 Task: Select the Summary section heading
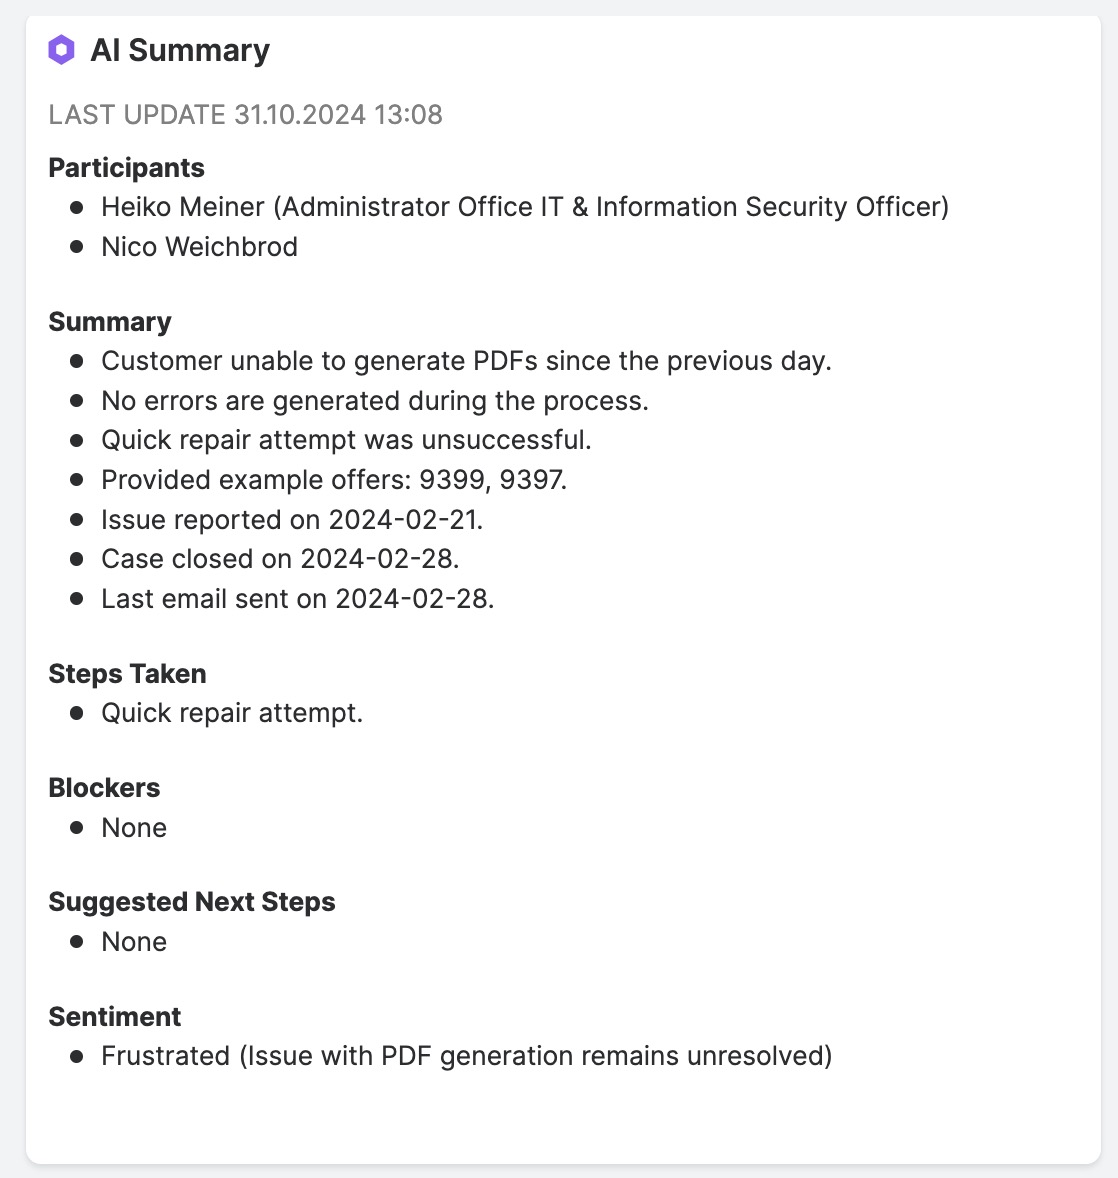click(110, 322)
